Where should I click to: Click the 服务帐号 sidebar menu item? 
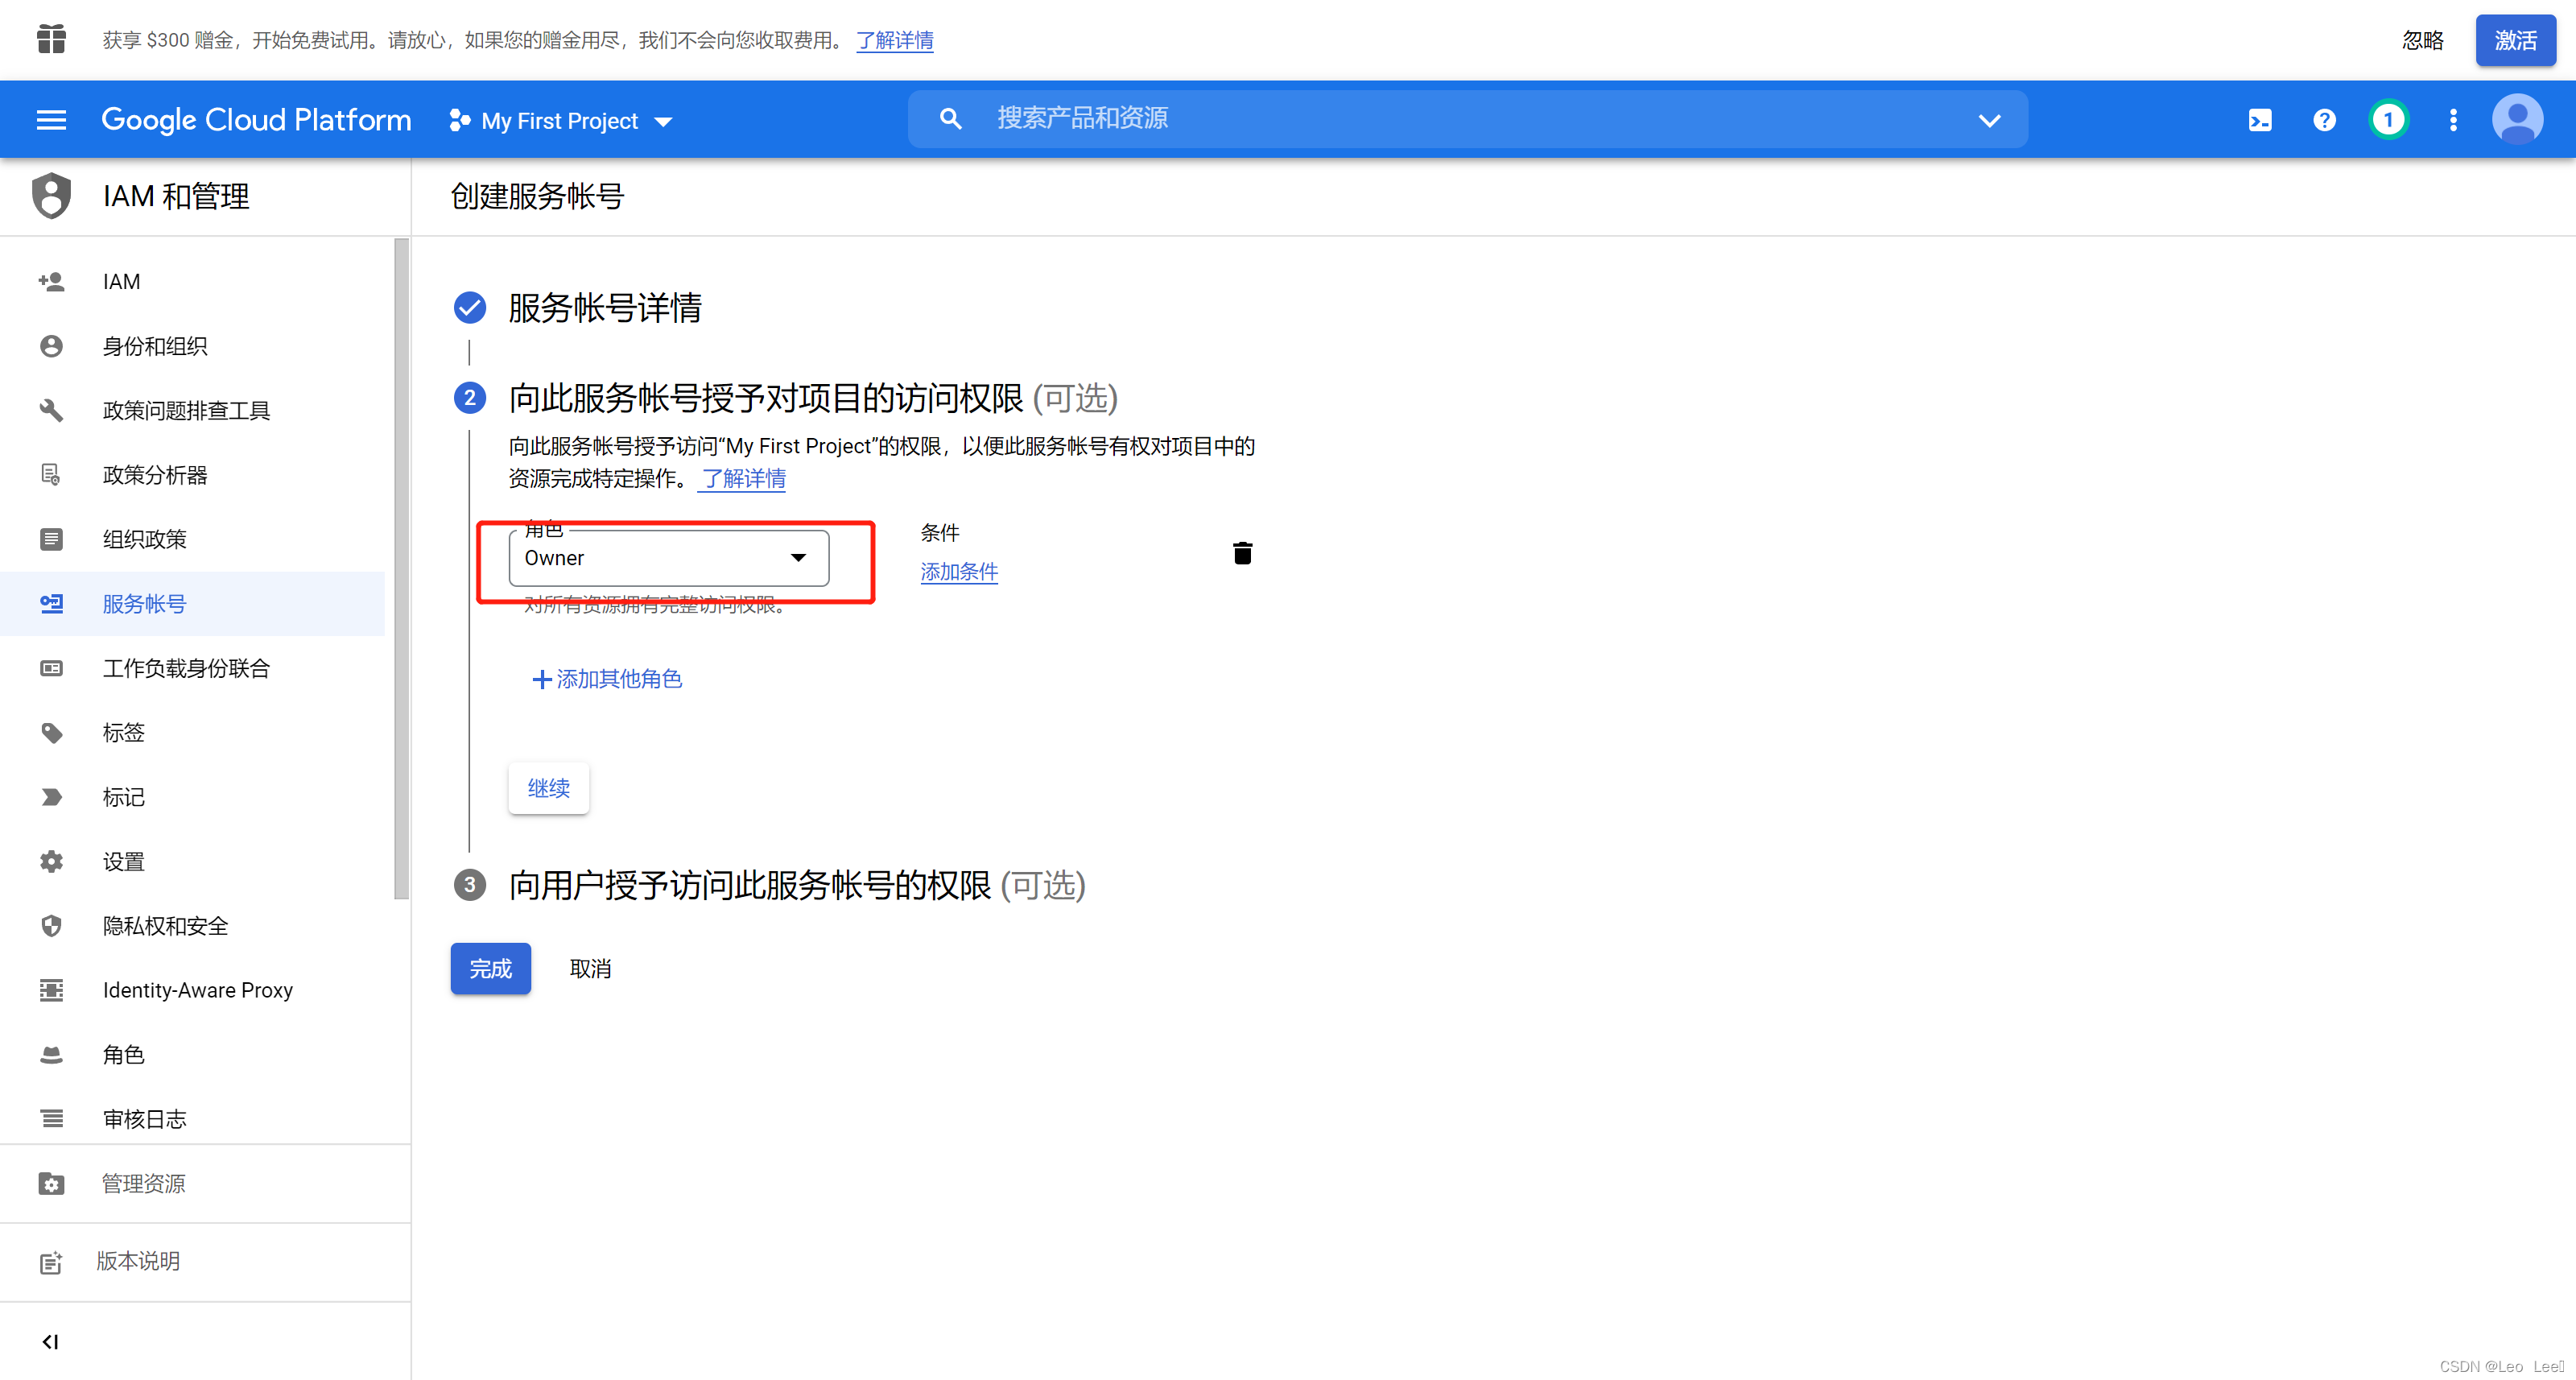[x=145, y=603]
